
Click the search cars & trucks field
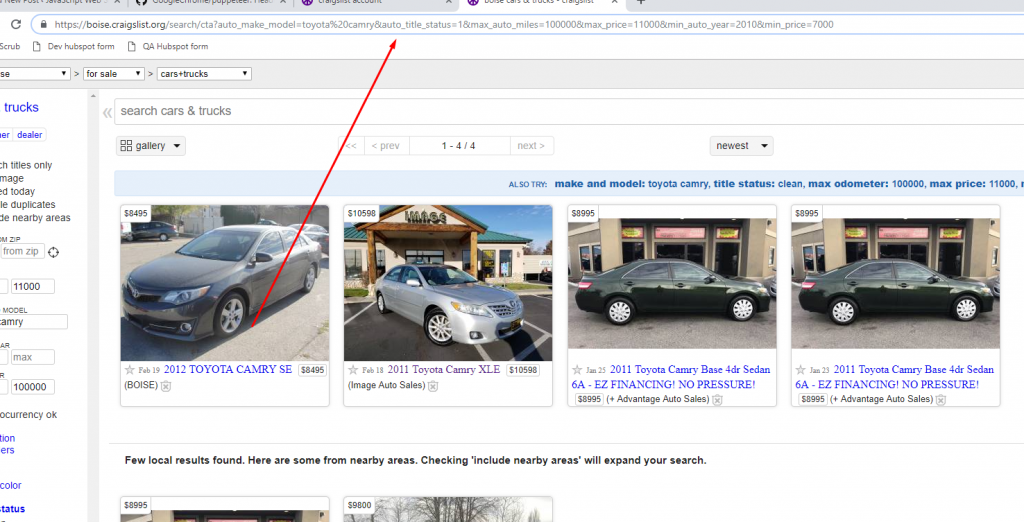pyautogui.click(x=569, y=111)
